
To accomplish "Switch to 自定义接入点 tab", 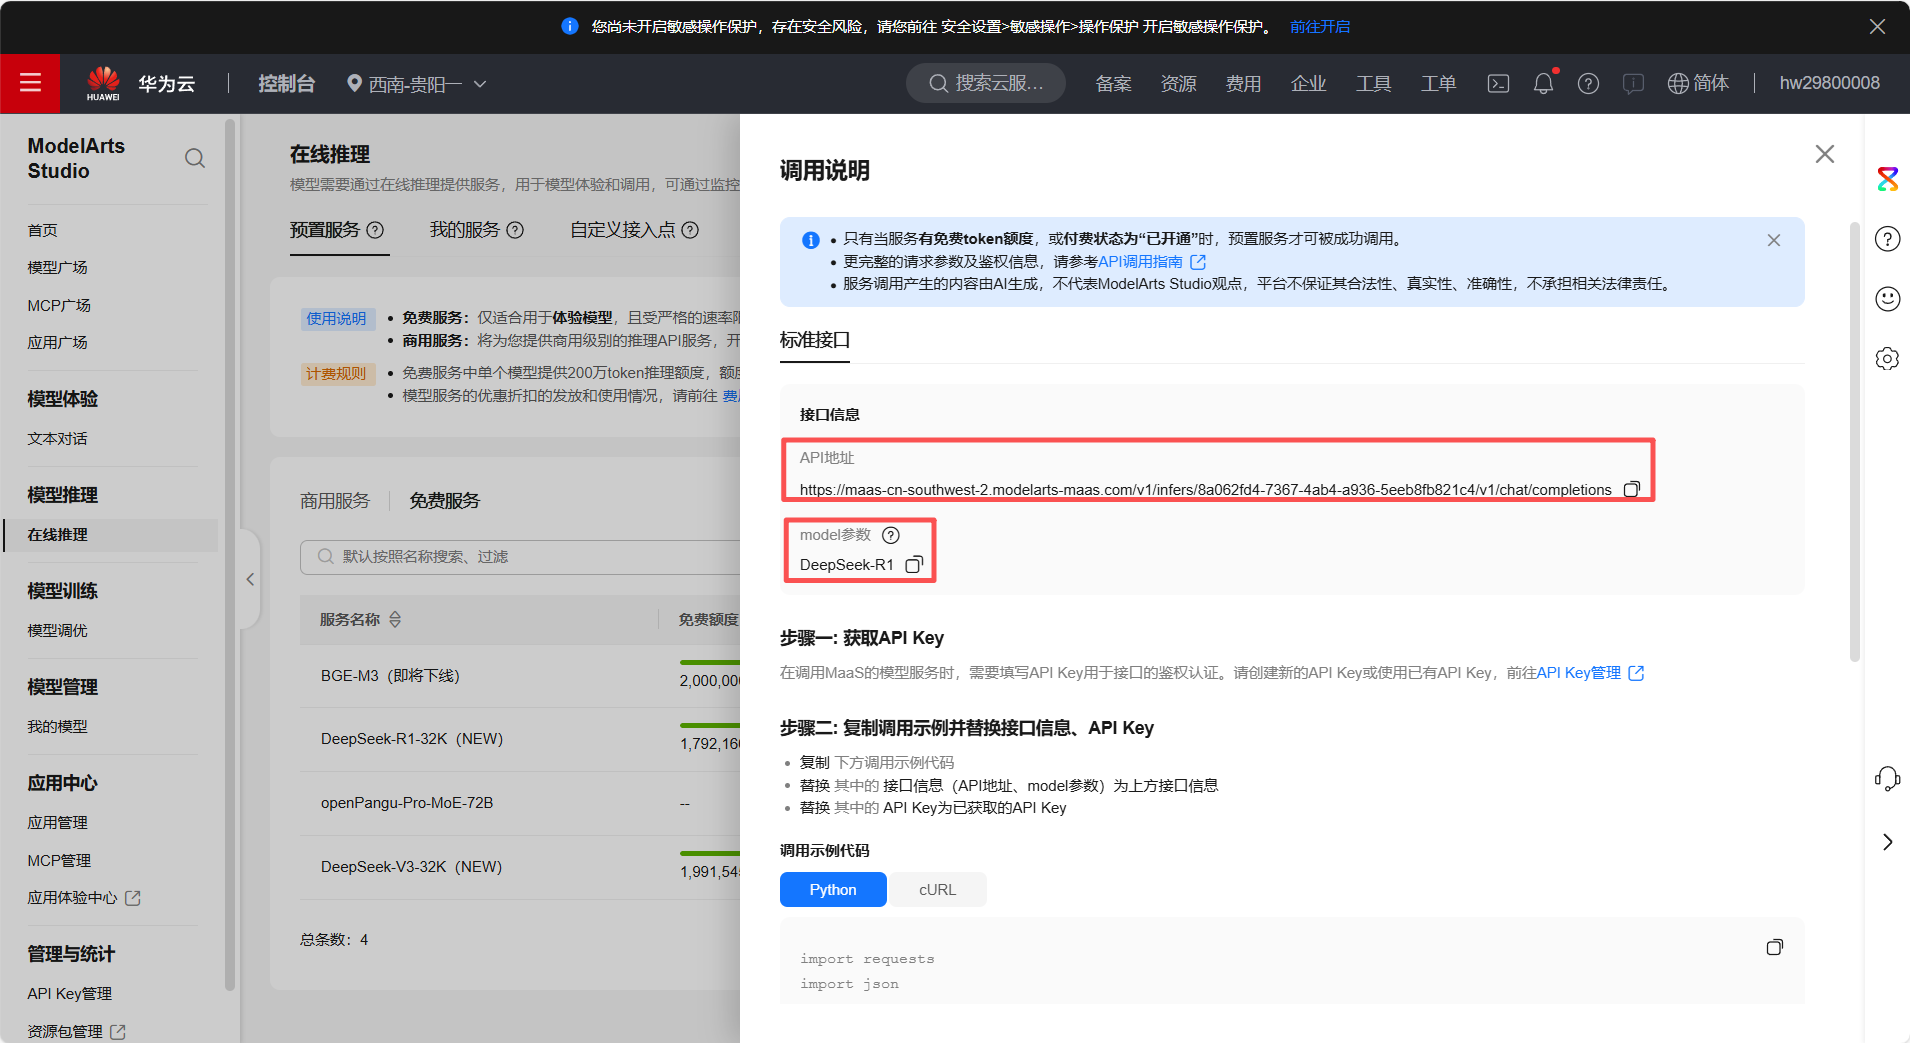I will click(623, 230).
